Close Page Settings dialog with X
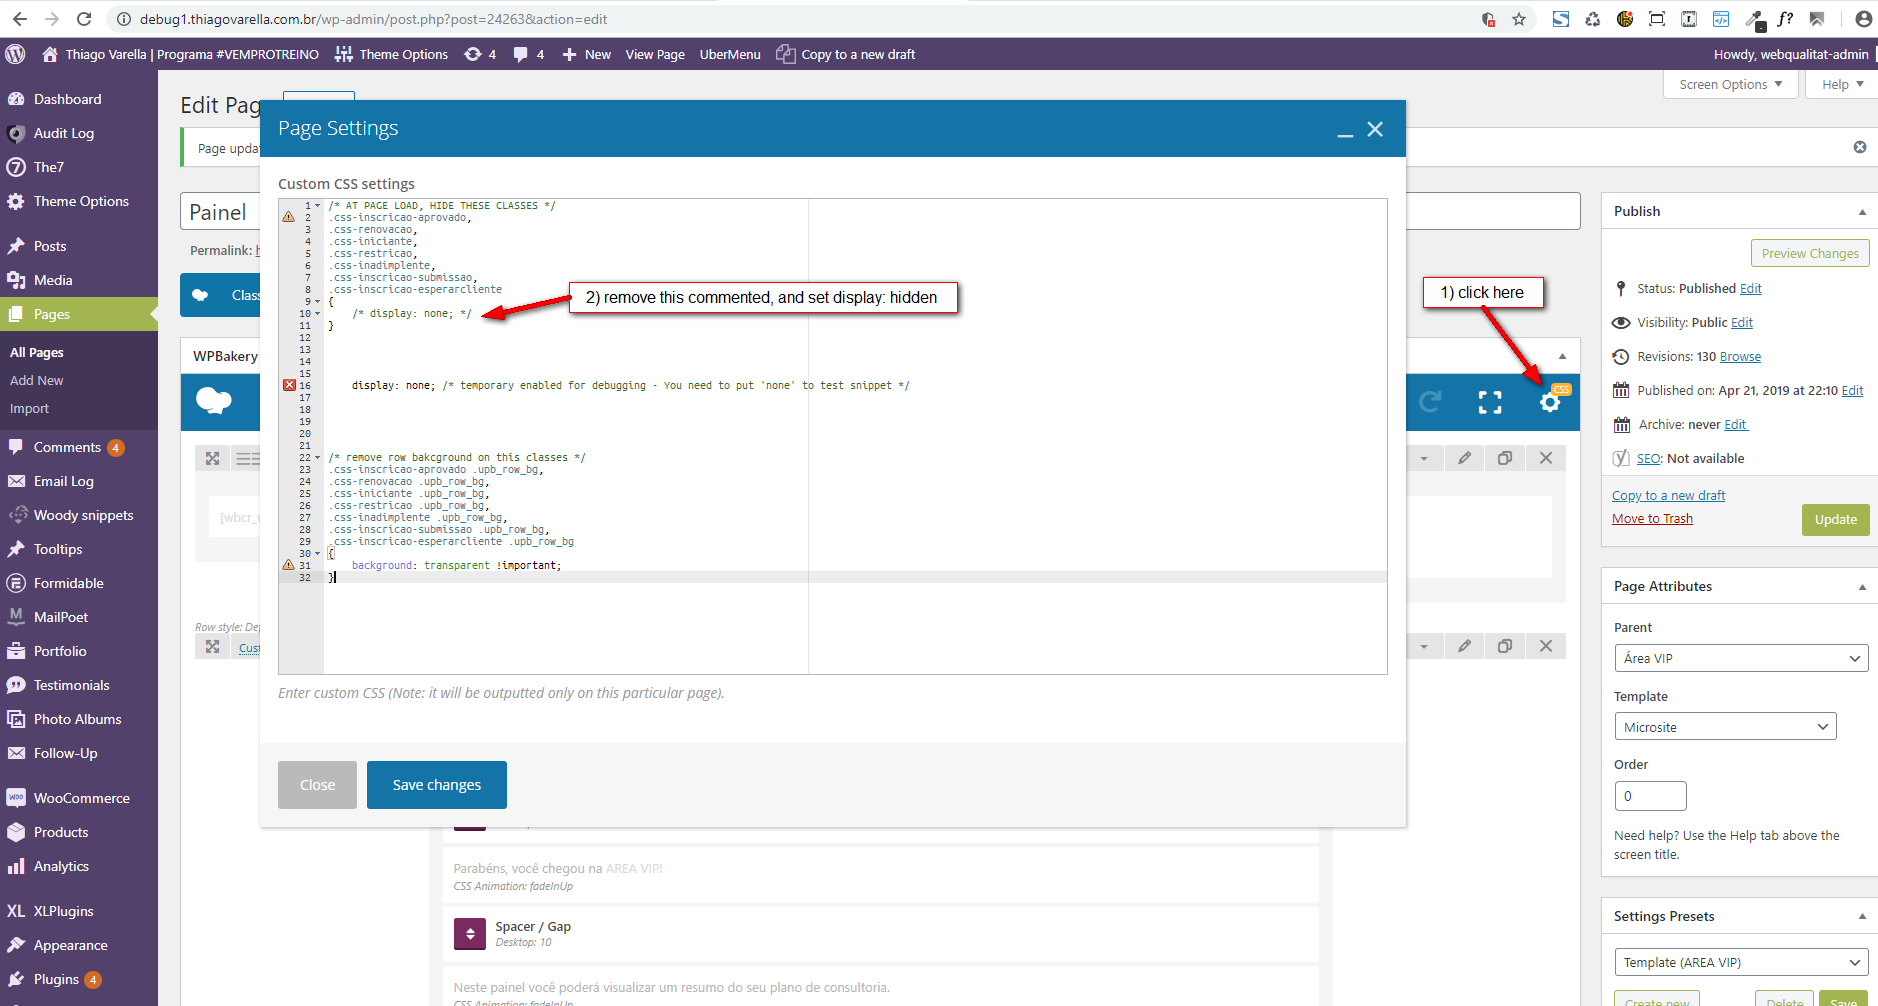Image resolution: width=1878 pixels, height=1006 pixels. click(1376, 129)
